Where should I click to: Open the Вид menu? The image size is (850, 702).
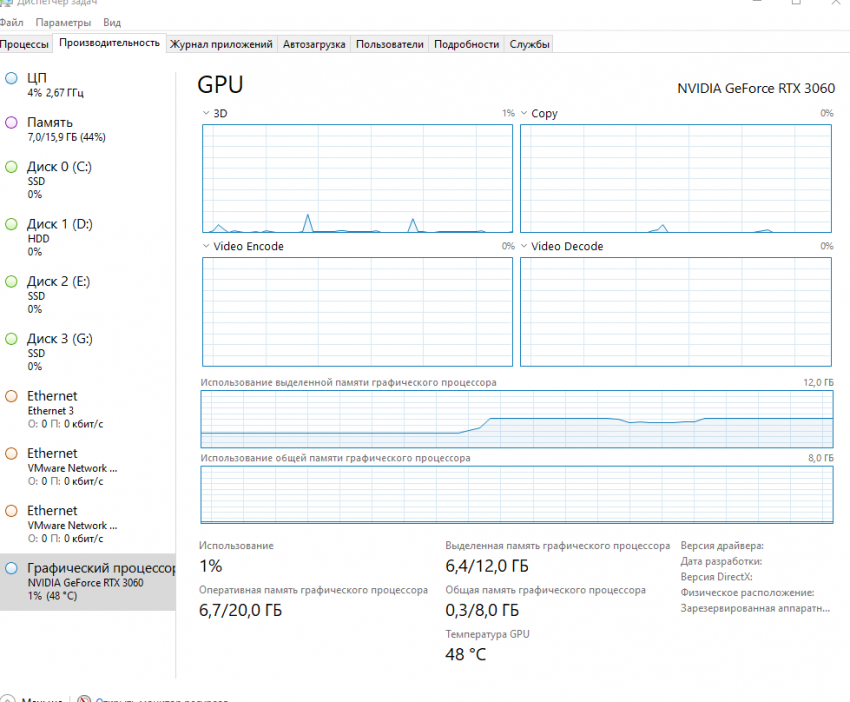click(x=112, y=23)
